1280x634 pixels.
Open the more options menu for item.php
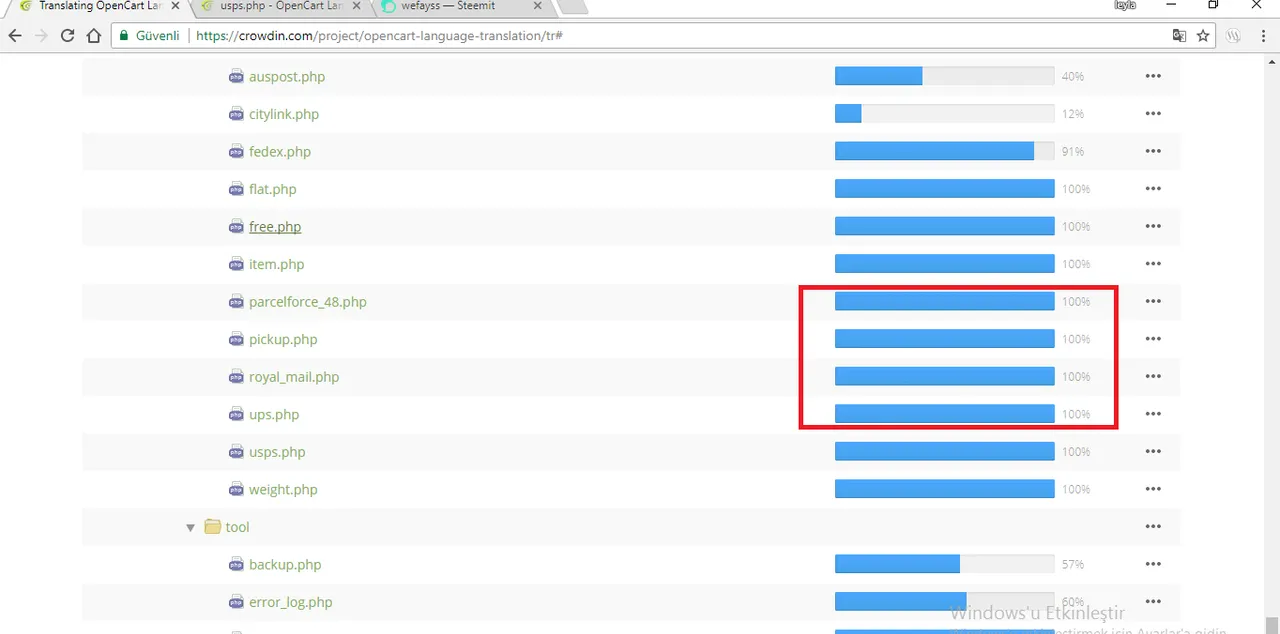click(x=1153, y=264)
